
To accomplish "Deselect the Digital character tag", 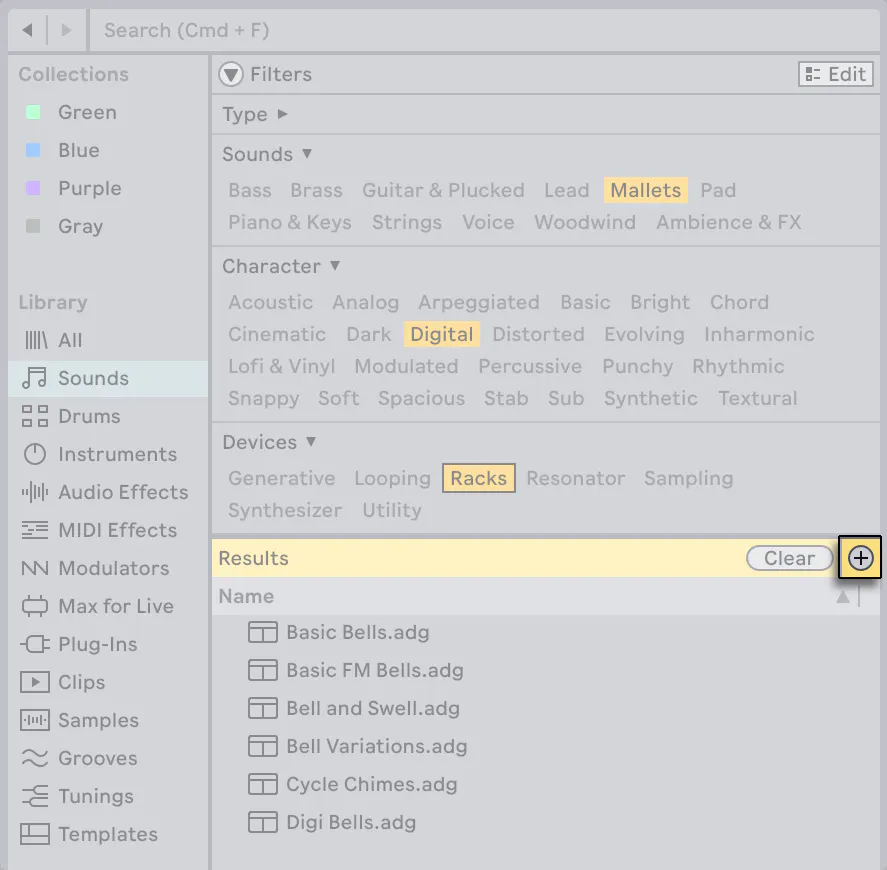I will [x=442, y=334].
